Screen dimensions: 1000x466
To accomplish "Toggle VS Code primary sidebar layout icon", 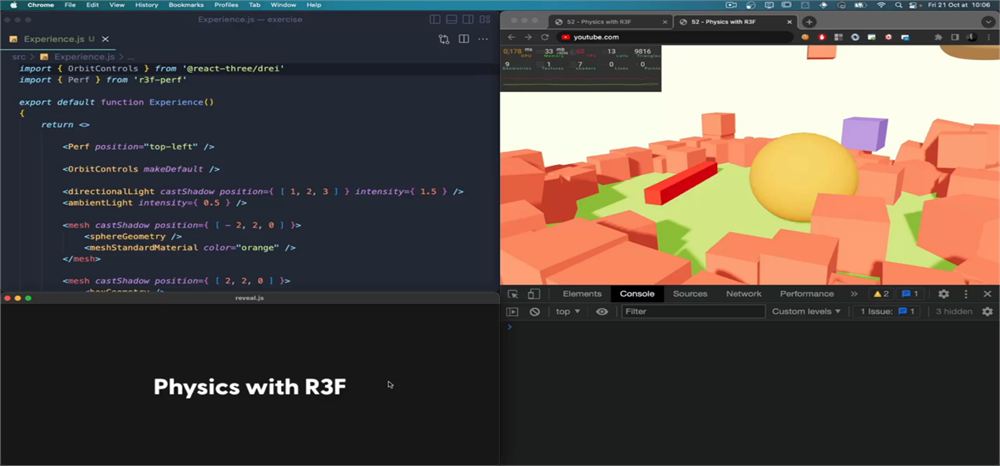I will coord(436,20).
